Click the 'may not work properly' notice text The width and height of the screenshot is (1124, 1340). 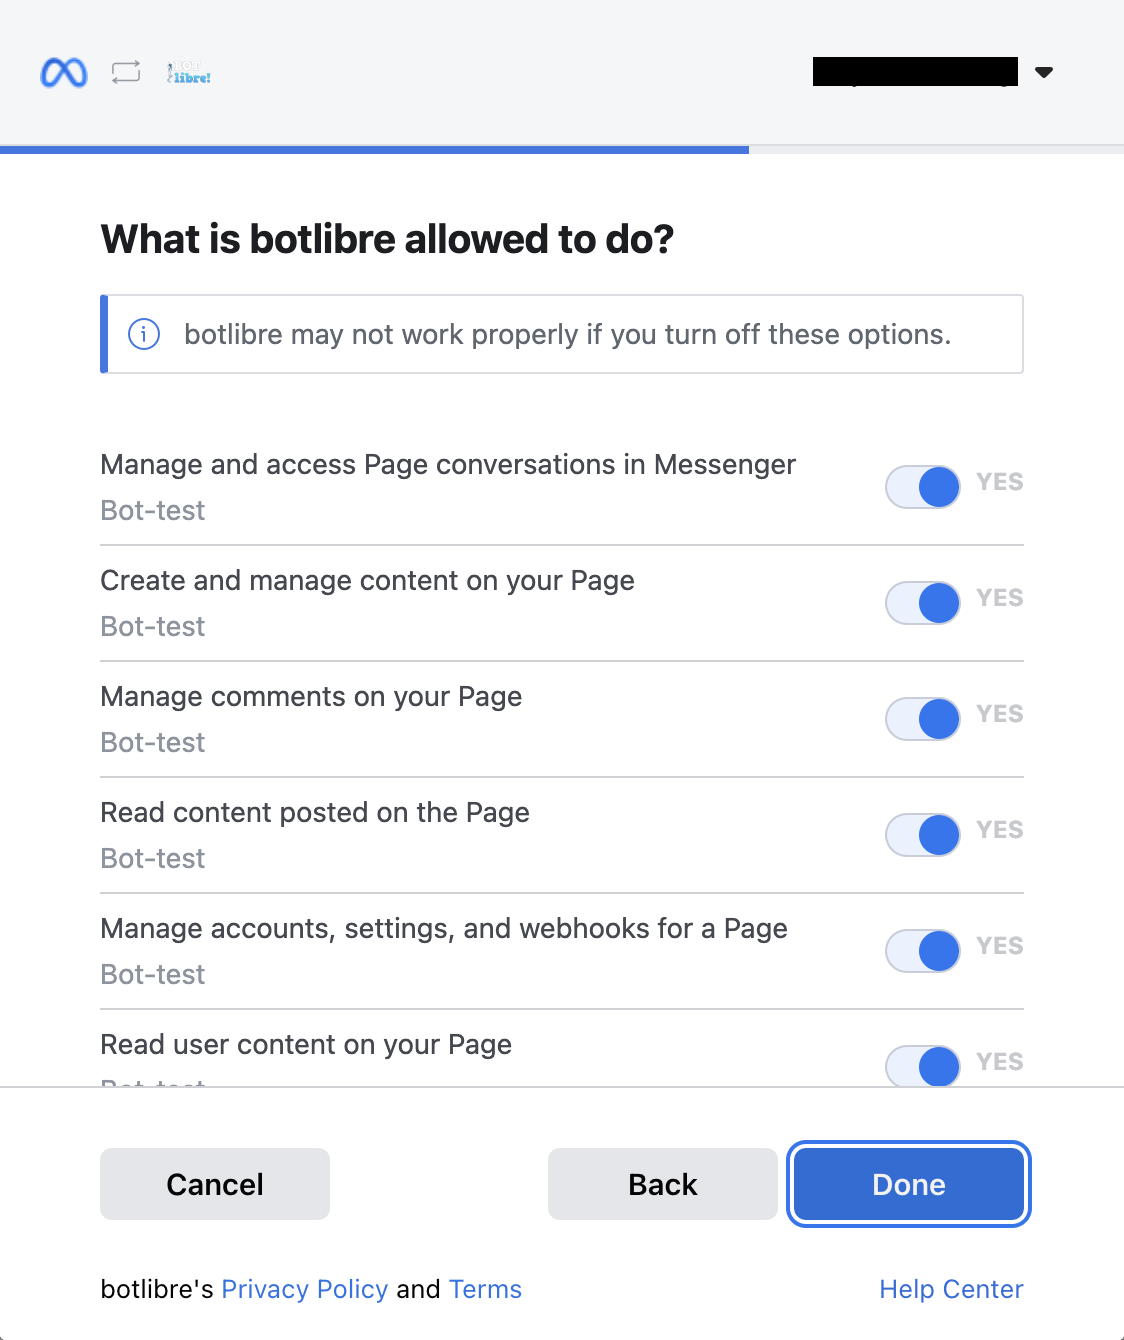click(567, 334)
